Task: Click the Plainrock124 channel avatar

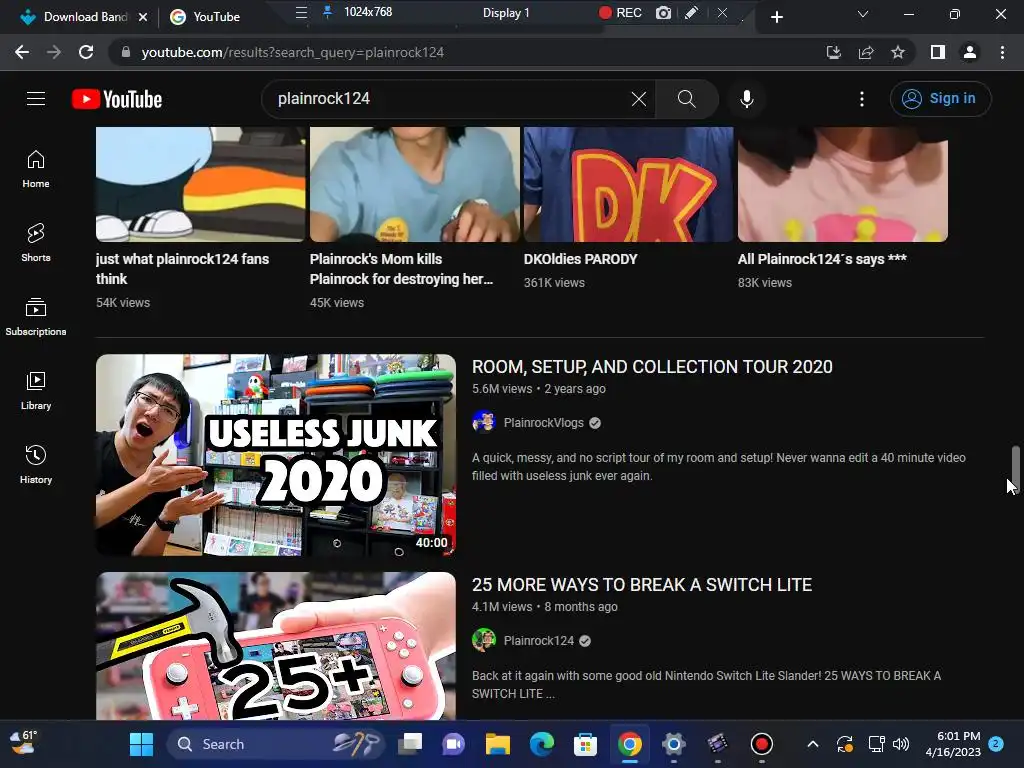Action: (484, 640)
